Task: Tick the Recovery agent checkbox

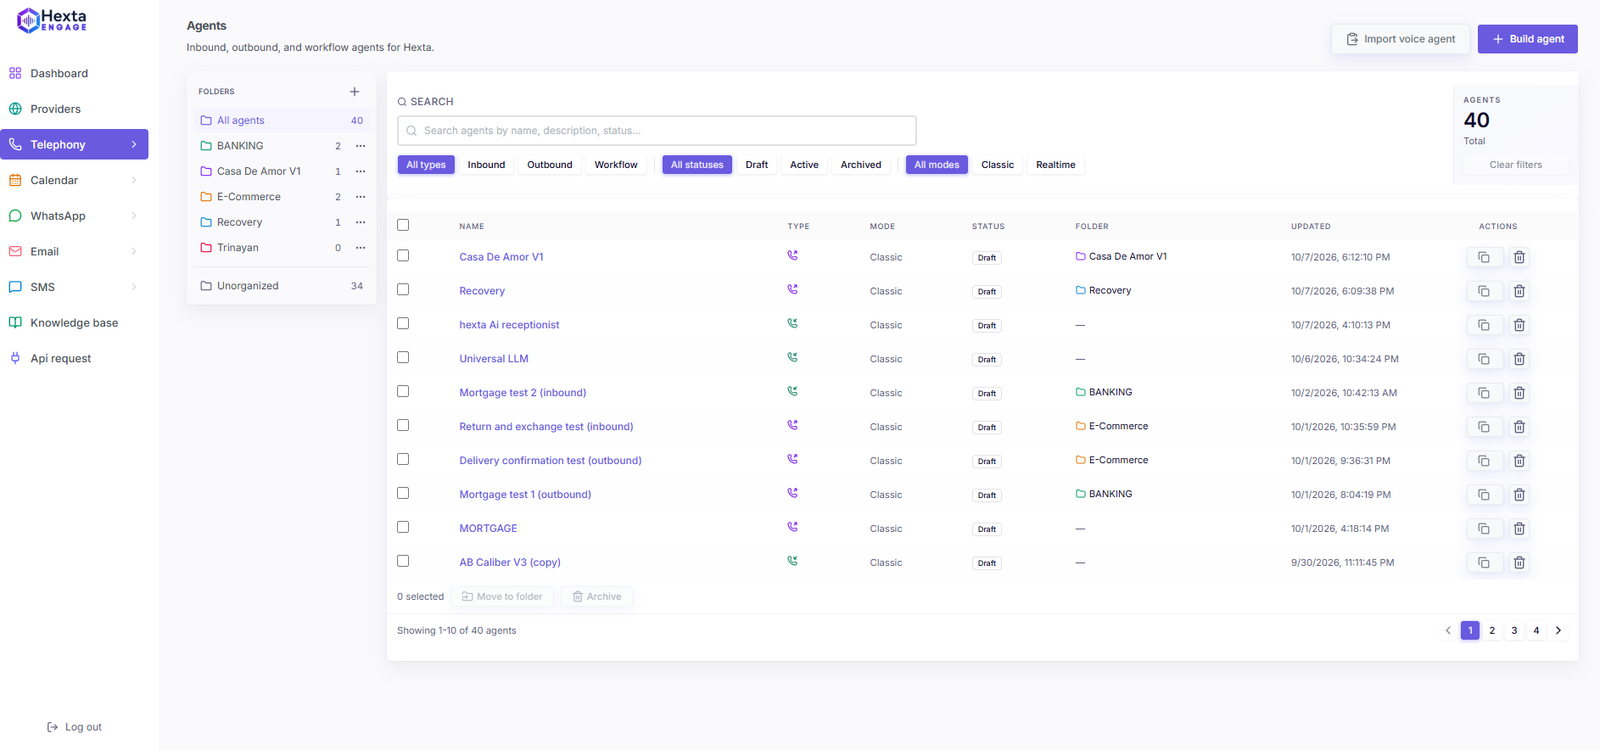Action: tap(403, 290)
